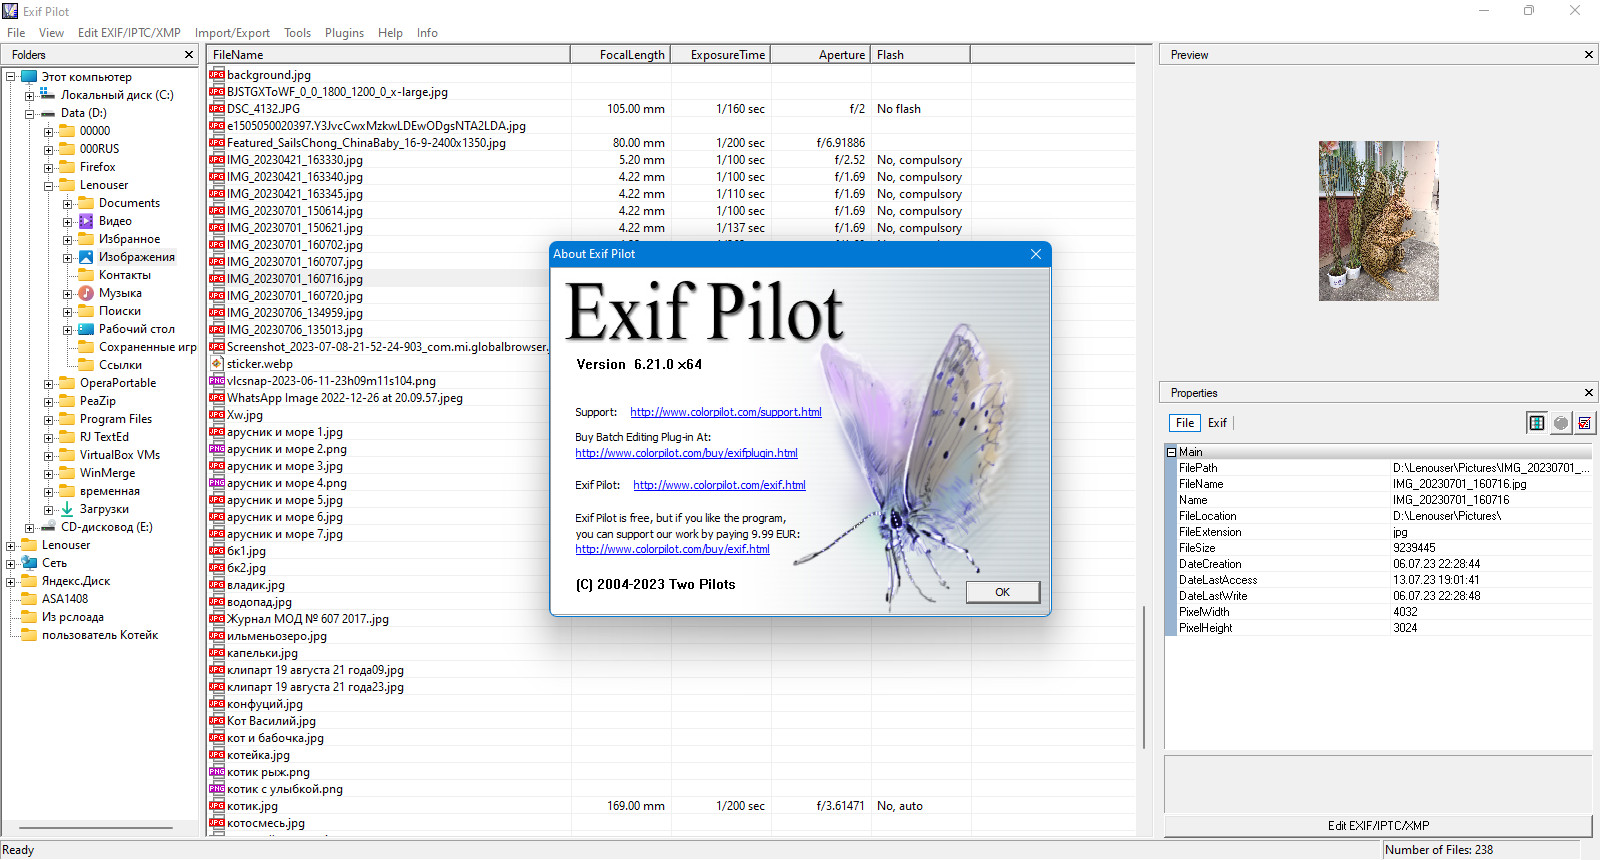Close the Folders panel

(189, 55)
